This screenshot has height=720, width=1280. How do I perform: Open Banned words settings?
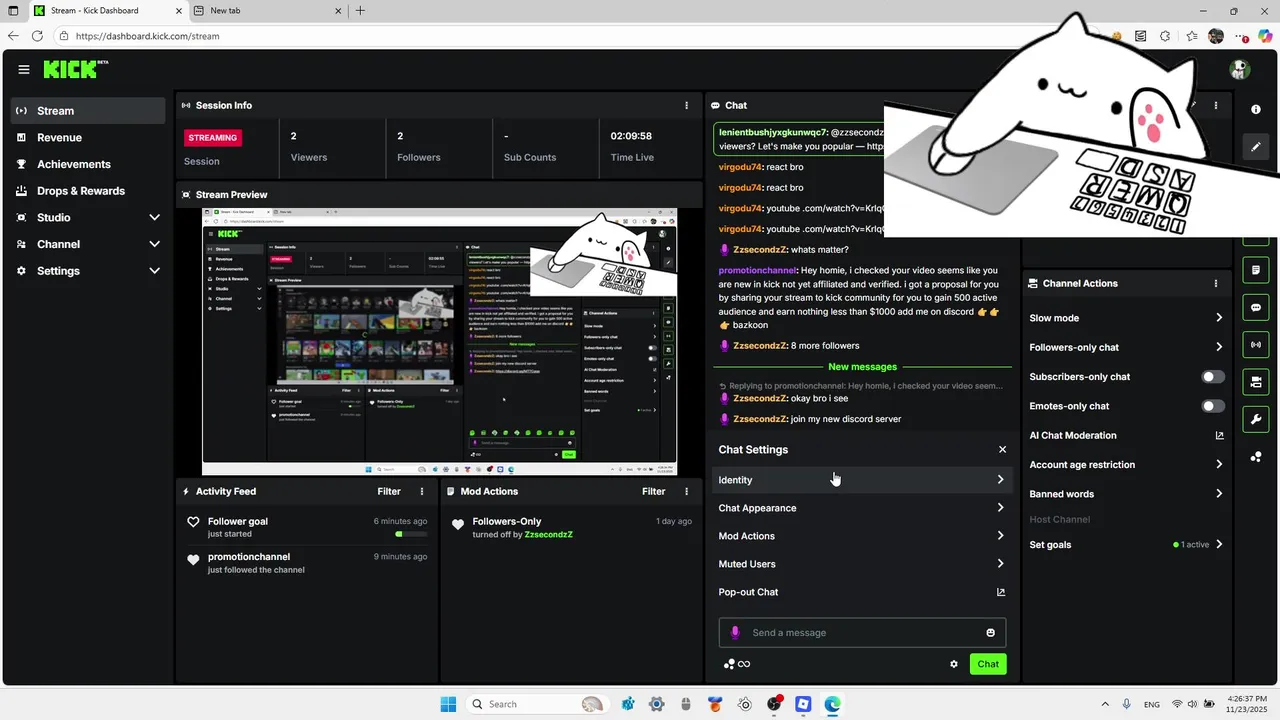tap(1126, 494)
